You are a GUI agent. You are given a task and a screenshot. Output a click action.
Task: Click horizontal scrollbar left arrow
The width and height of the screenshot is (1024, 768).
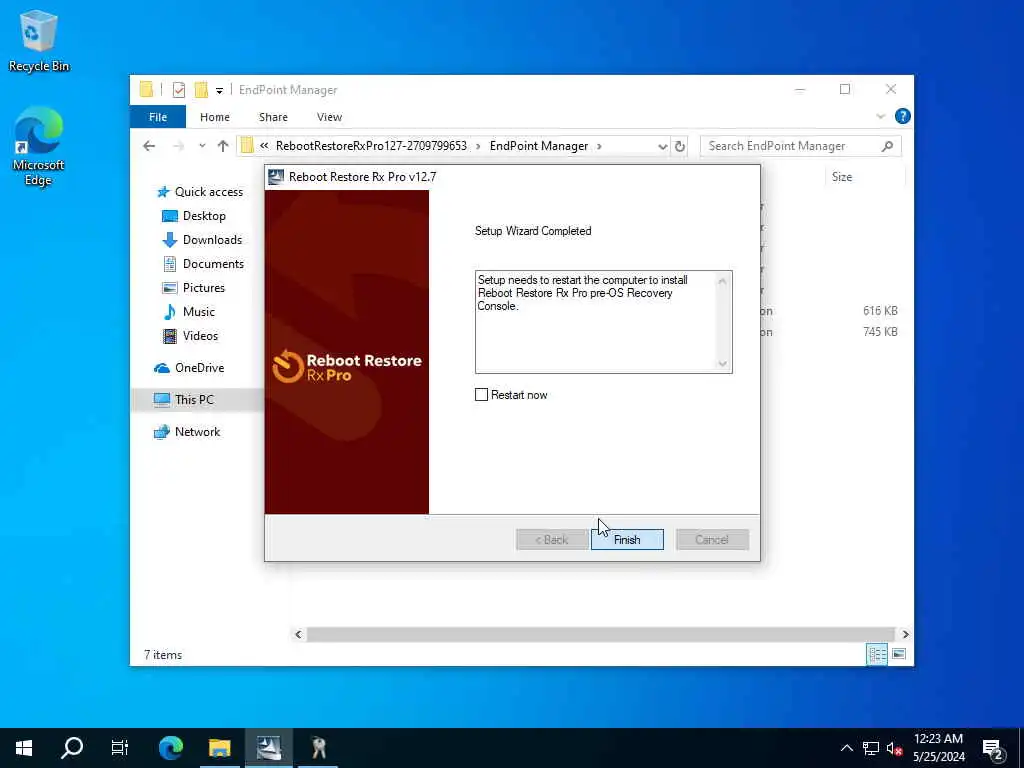pyautogui.click(x=298, y=634)
